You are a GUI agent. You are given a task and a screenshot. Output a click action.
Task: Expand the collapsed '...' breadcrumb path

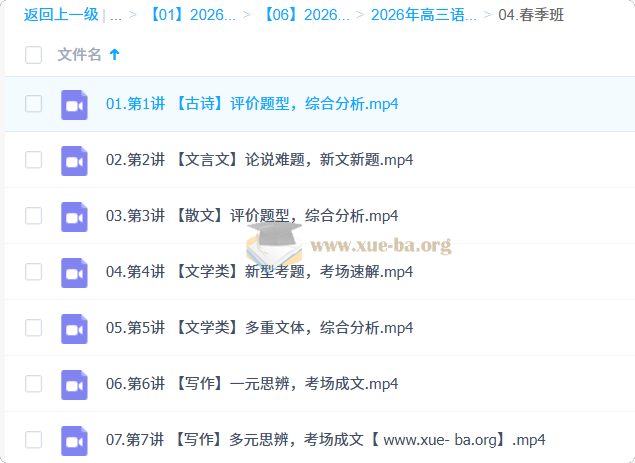pyautogui.click(x=116, y=15)
